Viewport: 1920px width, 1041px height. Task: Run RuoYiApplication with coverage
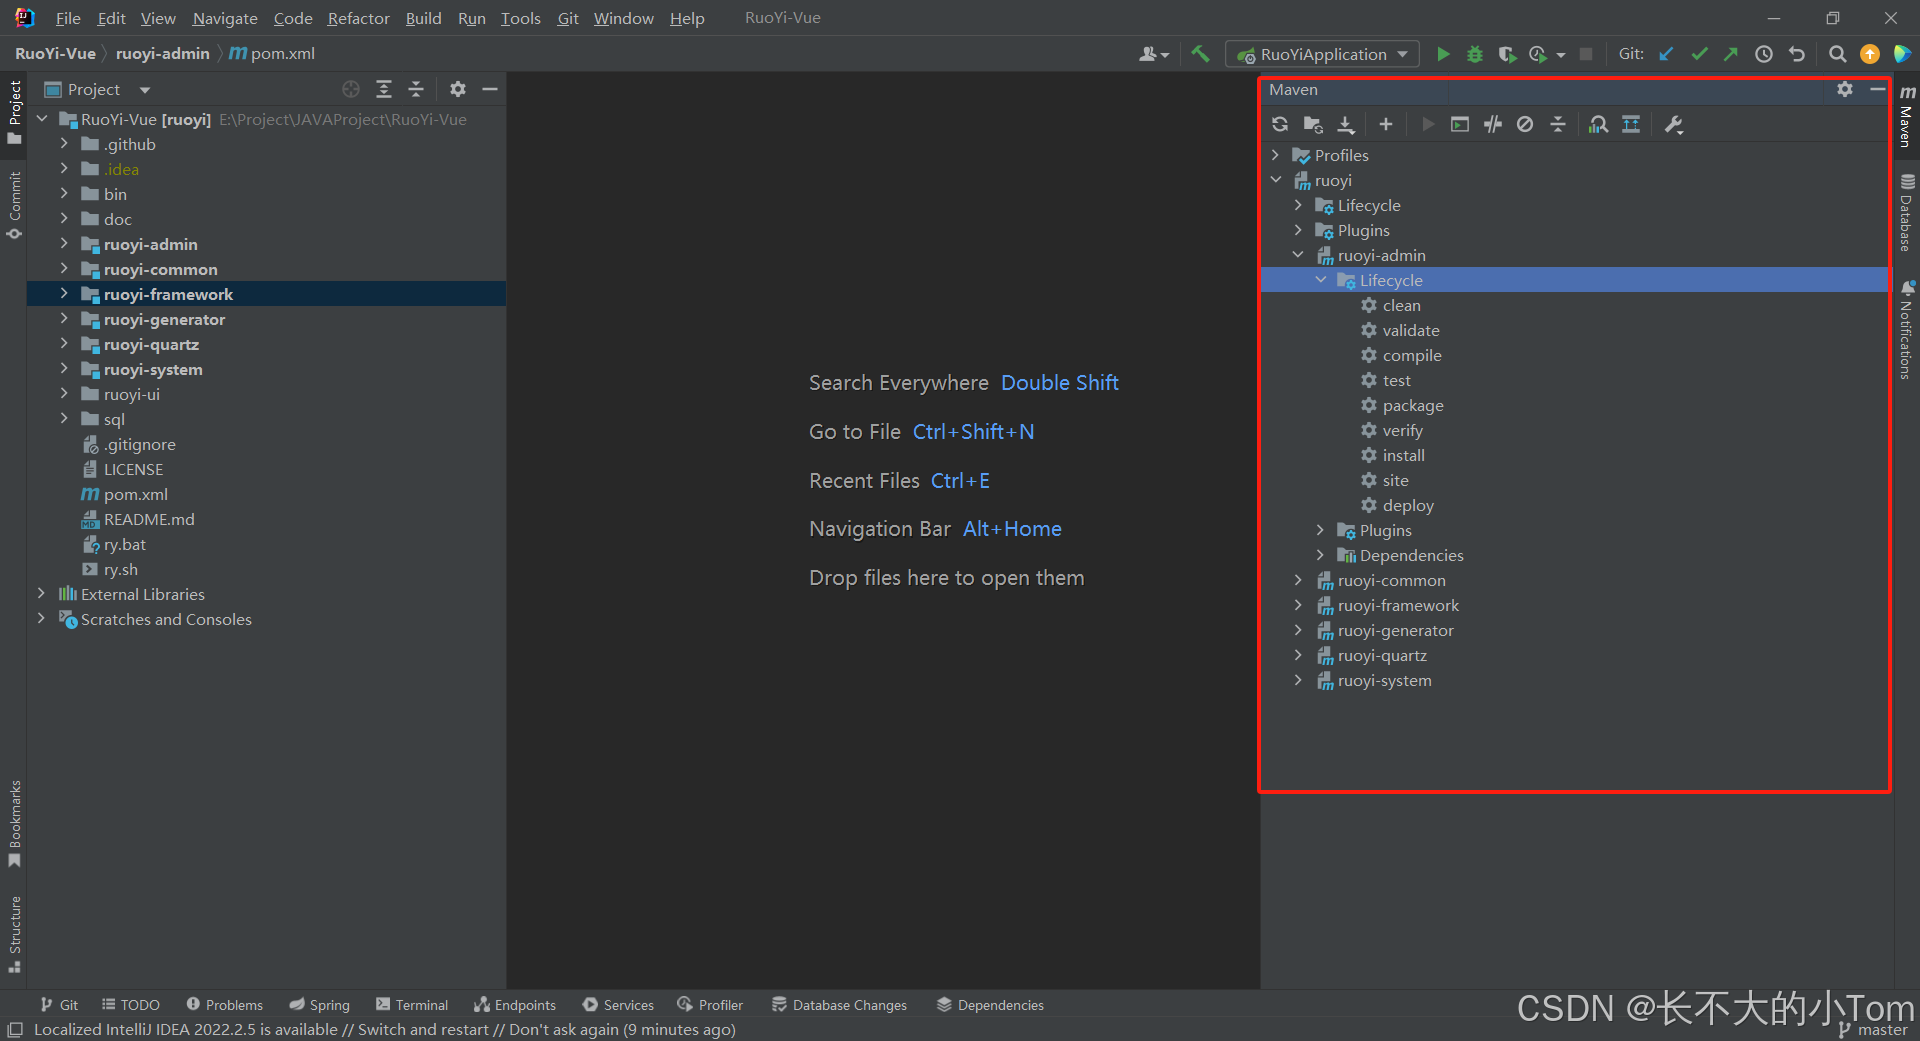[1507, 54]
